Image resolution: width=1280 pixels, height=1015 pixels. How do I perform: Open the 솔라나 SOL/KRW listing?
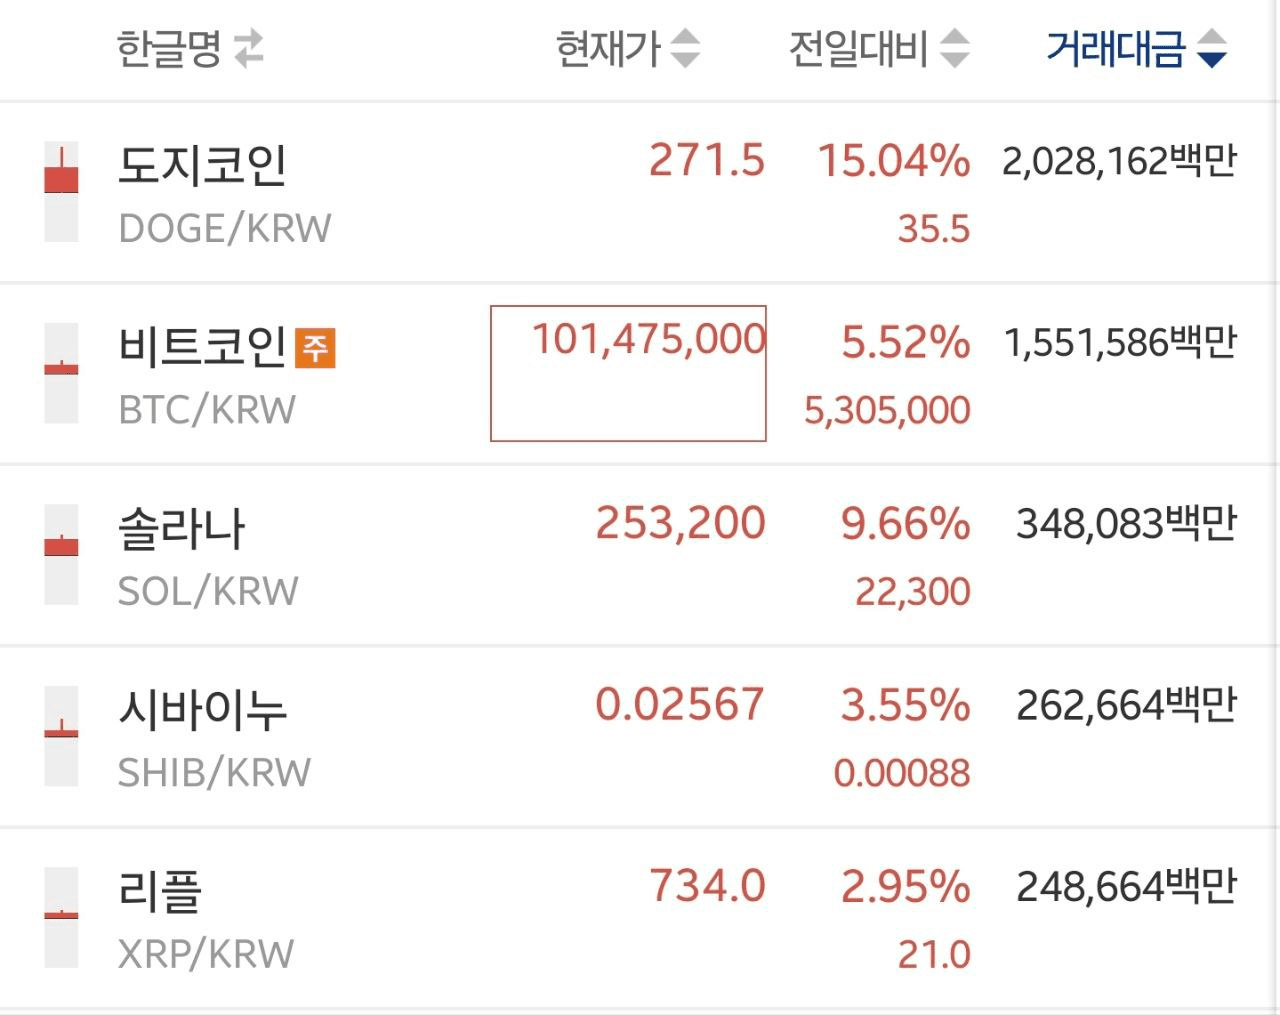click(182, 530)
